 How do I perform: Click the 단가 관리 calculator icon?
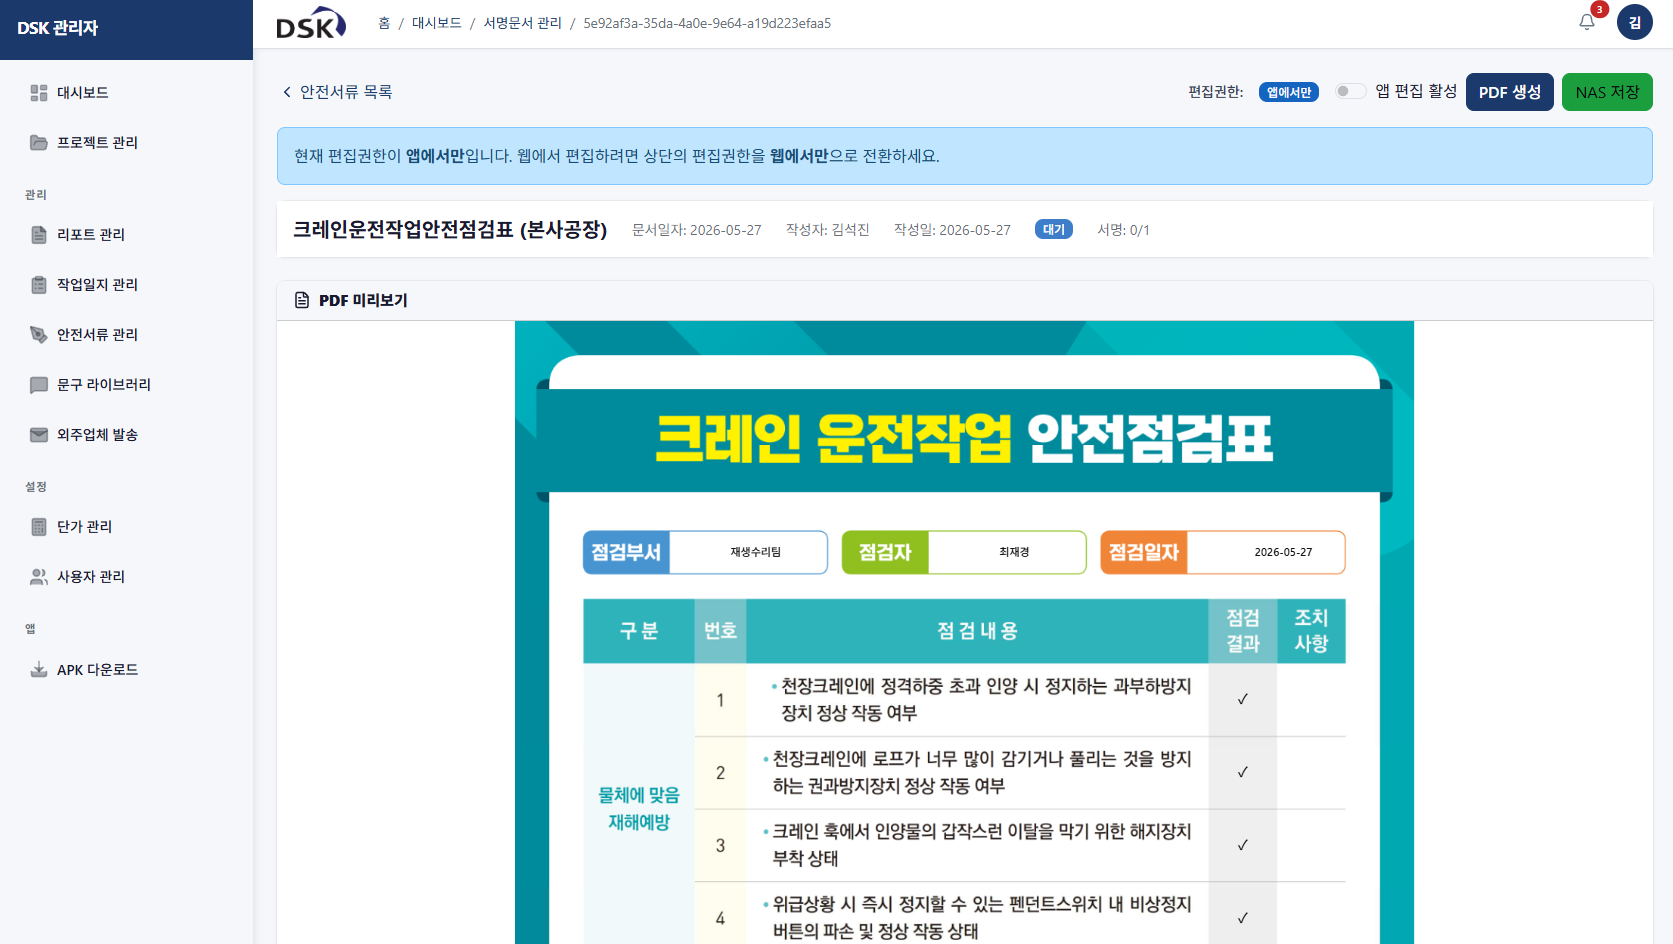[x=39, y=527]
